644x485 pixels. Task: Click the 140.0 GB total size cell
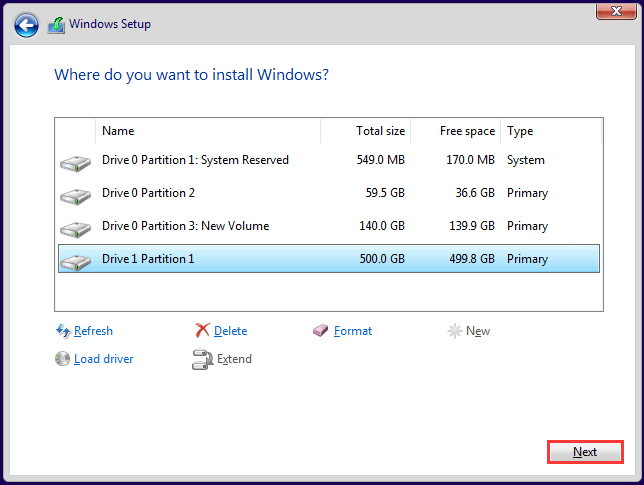[382, 225]
